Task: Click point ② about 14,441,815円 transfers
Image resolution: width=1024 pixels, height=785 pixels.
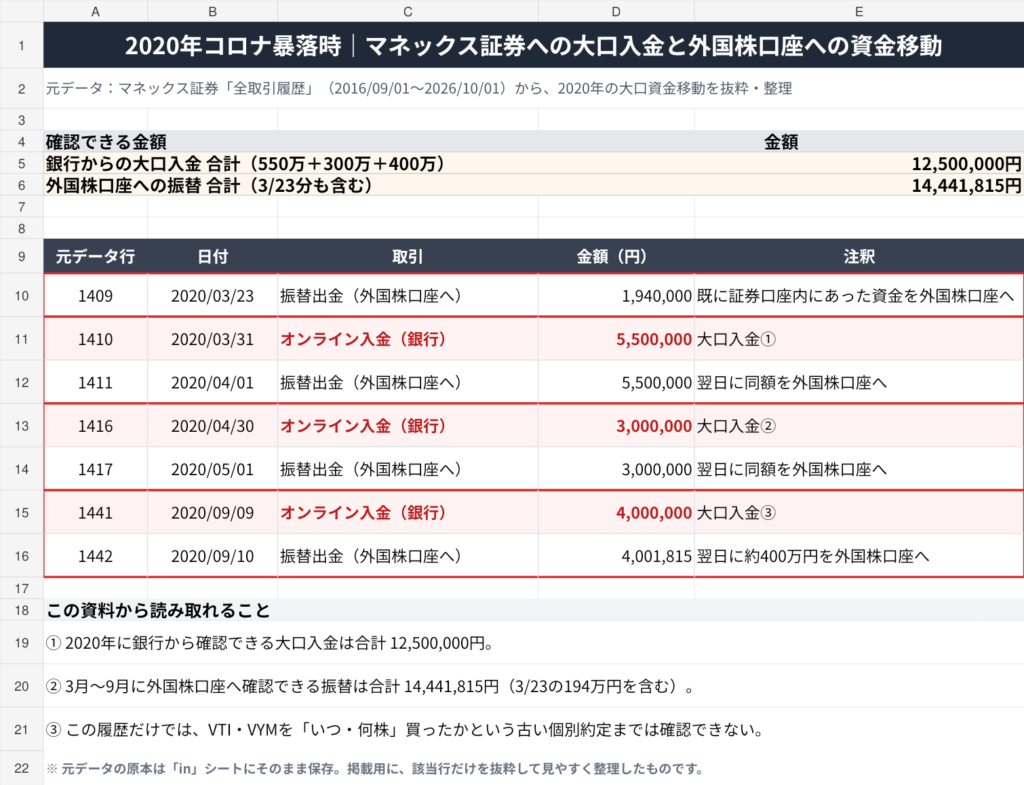Action: 534,686
